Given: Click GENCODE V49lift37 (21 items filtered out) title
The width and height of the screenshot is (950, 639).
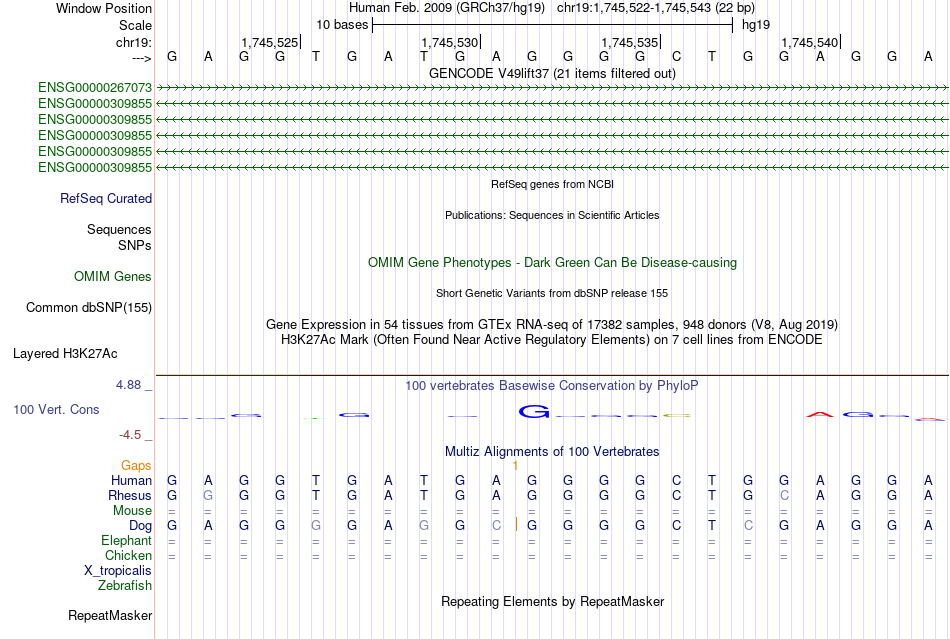Looking at the screenshot, I should 552,73.
